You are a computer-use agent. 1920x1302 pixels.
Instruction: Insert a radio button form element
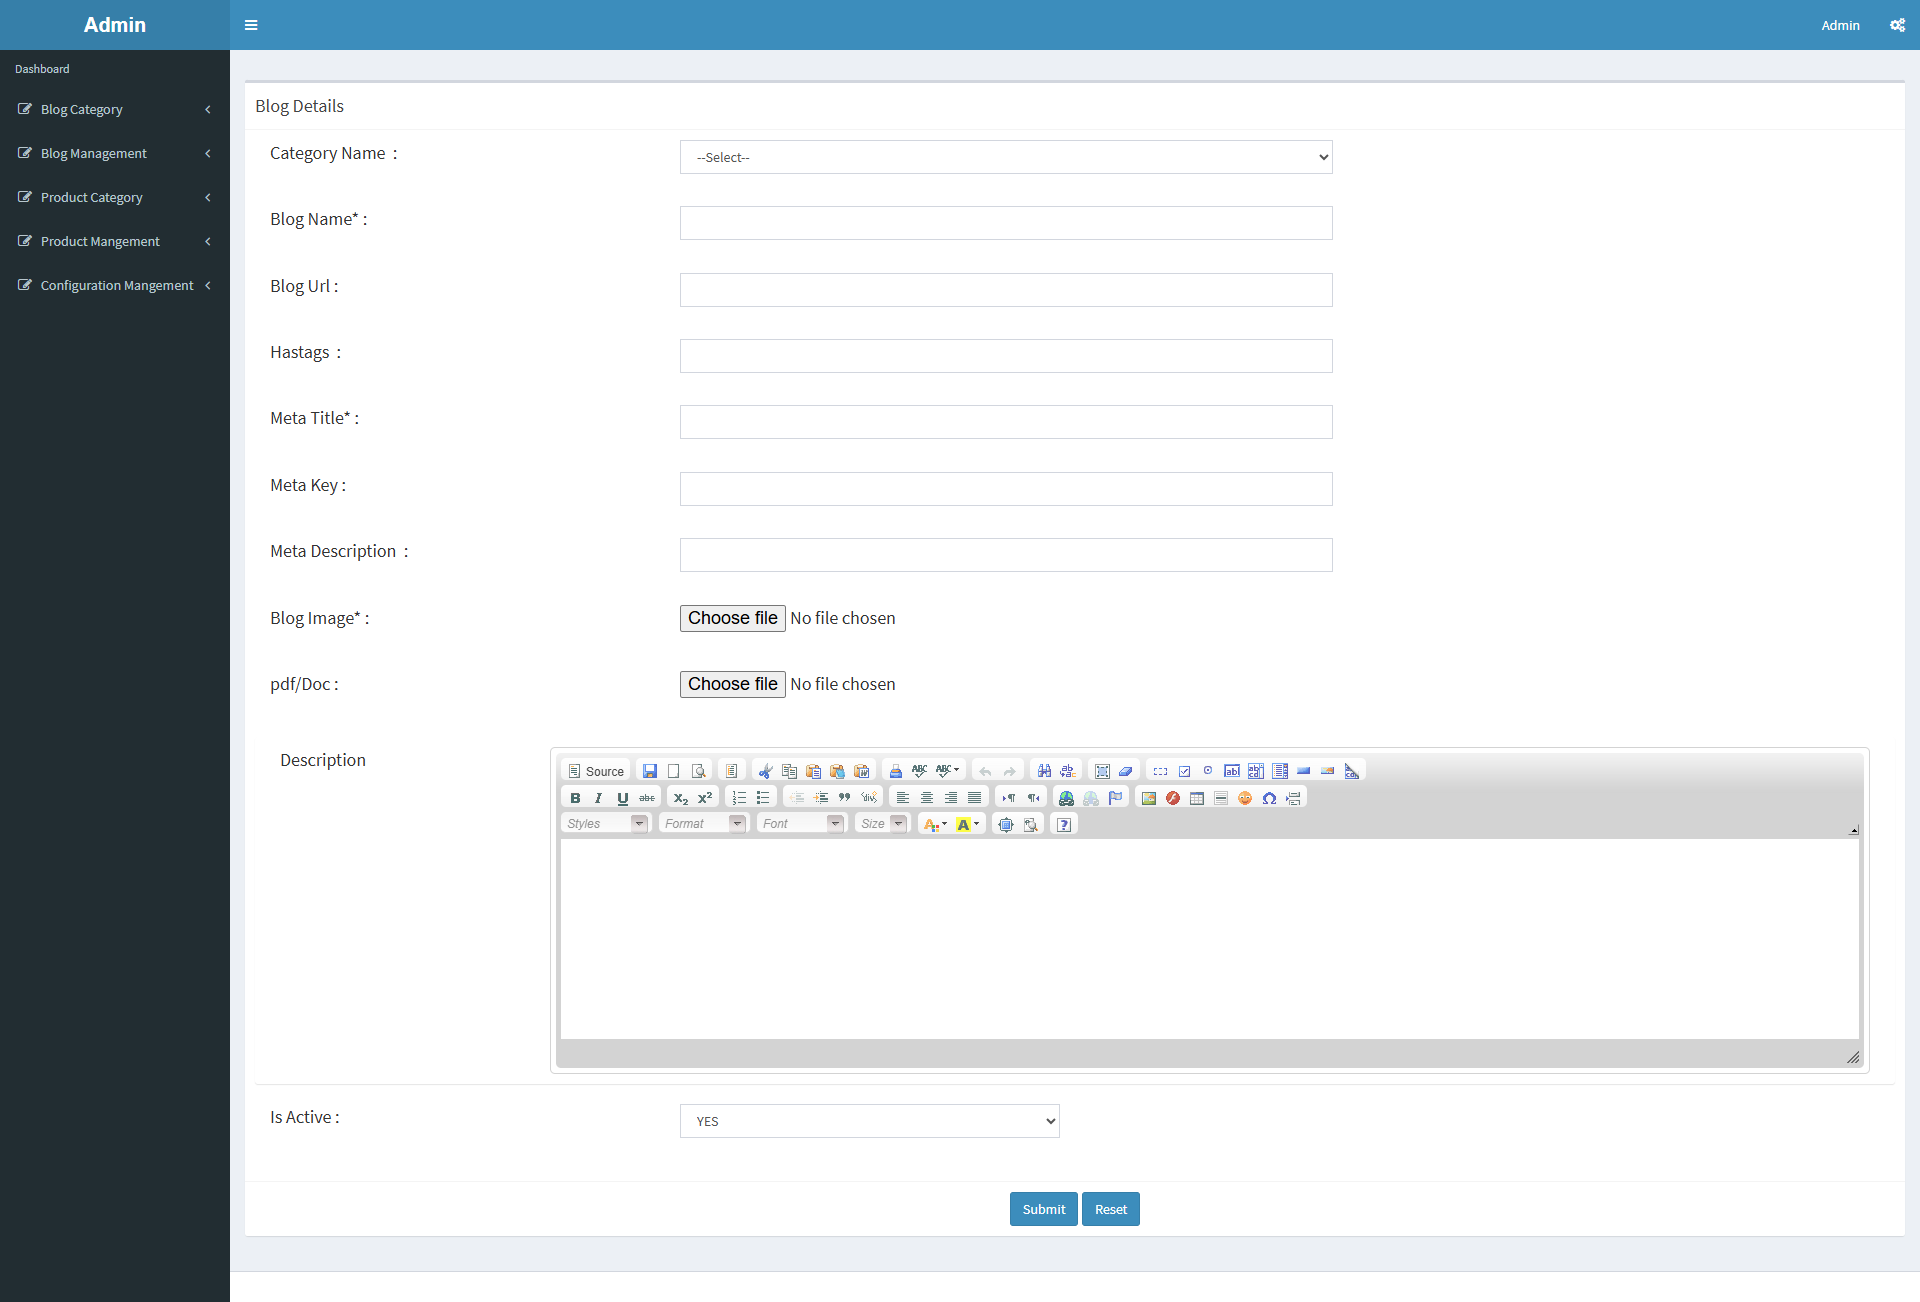pyautogui.click(x=1208, y=771)
